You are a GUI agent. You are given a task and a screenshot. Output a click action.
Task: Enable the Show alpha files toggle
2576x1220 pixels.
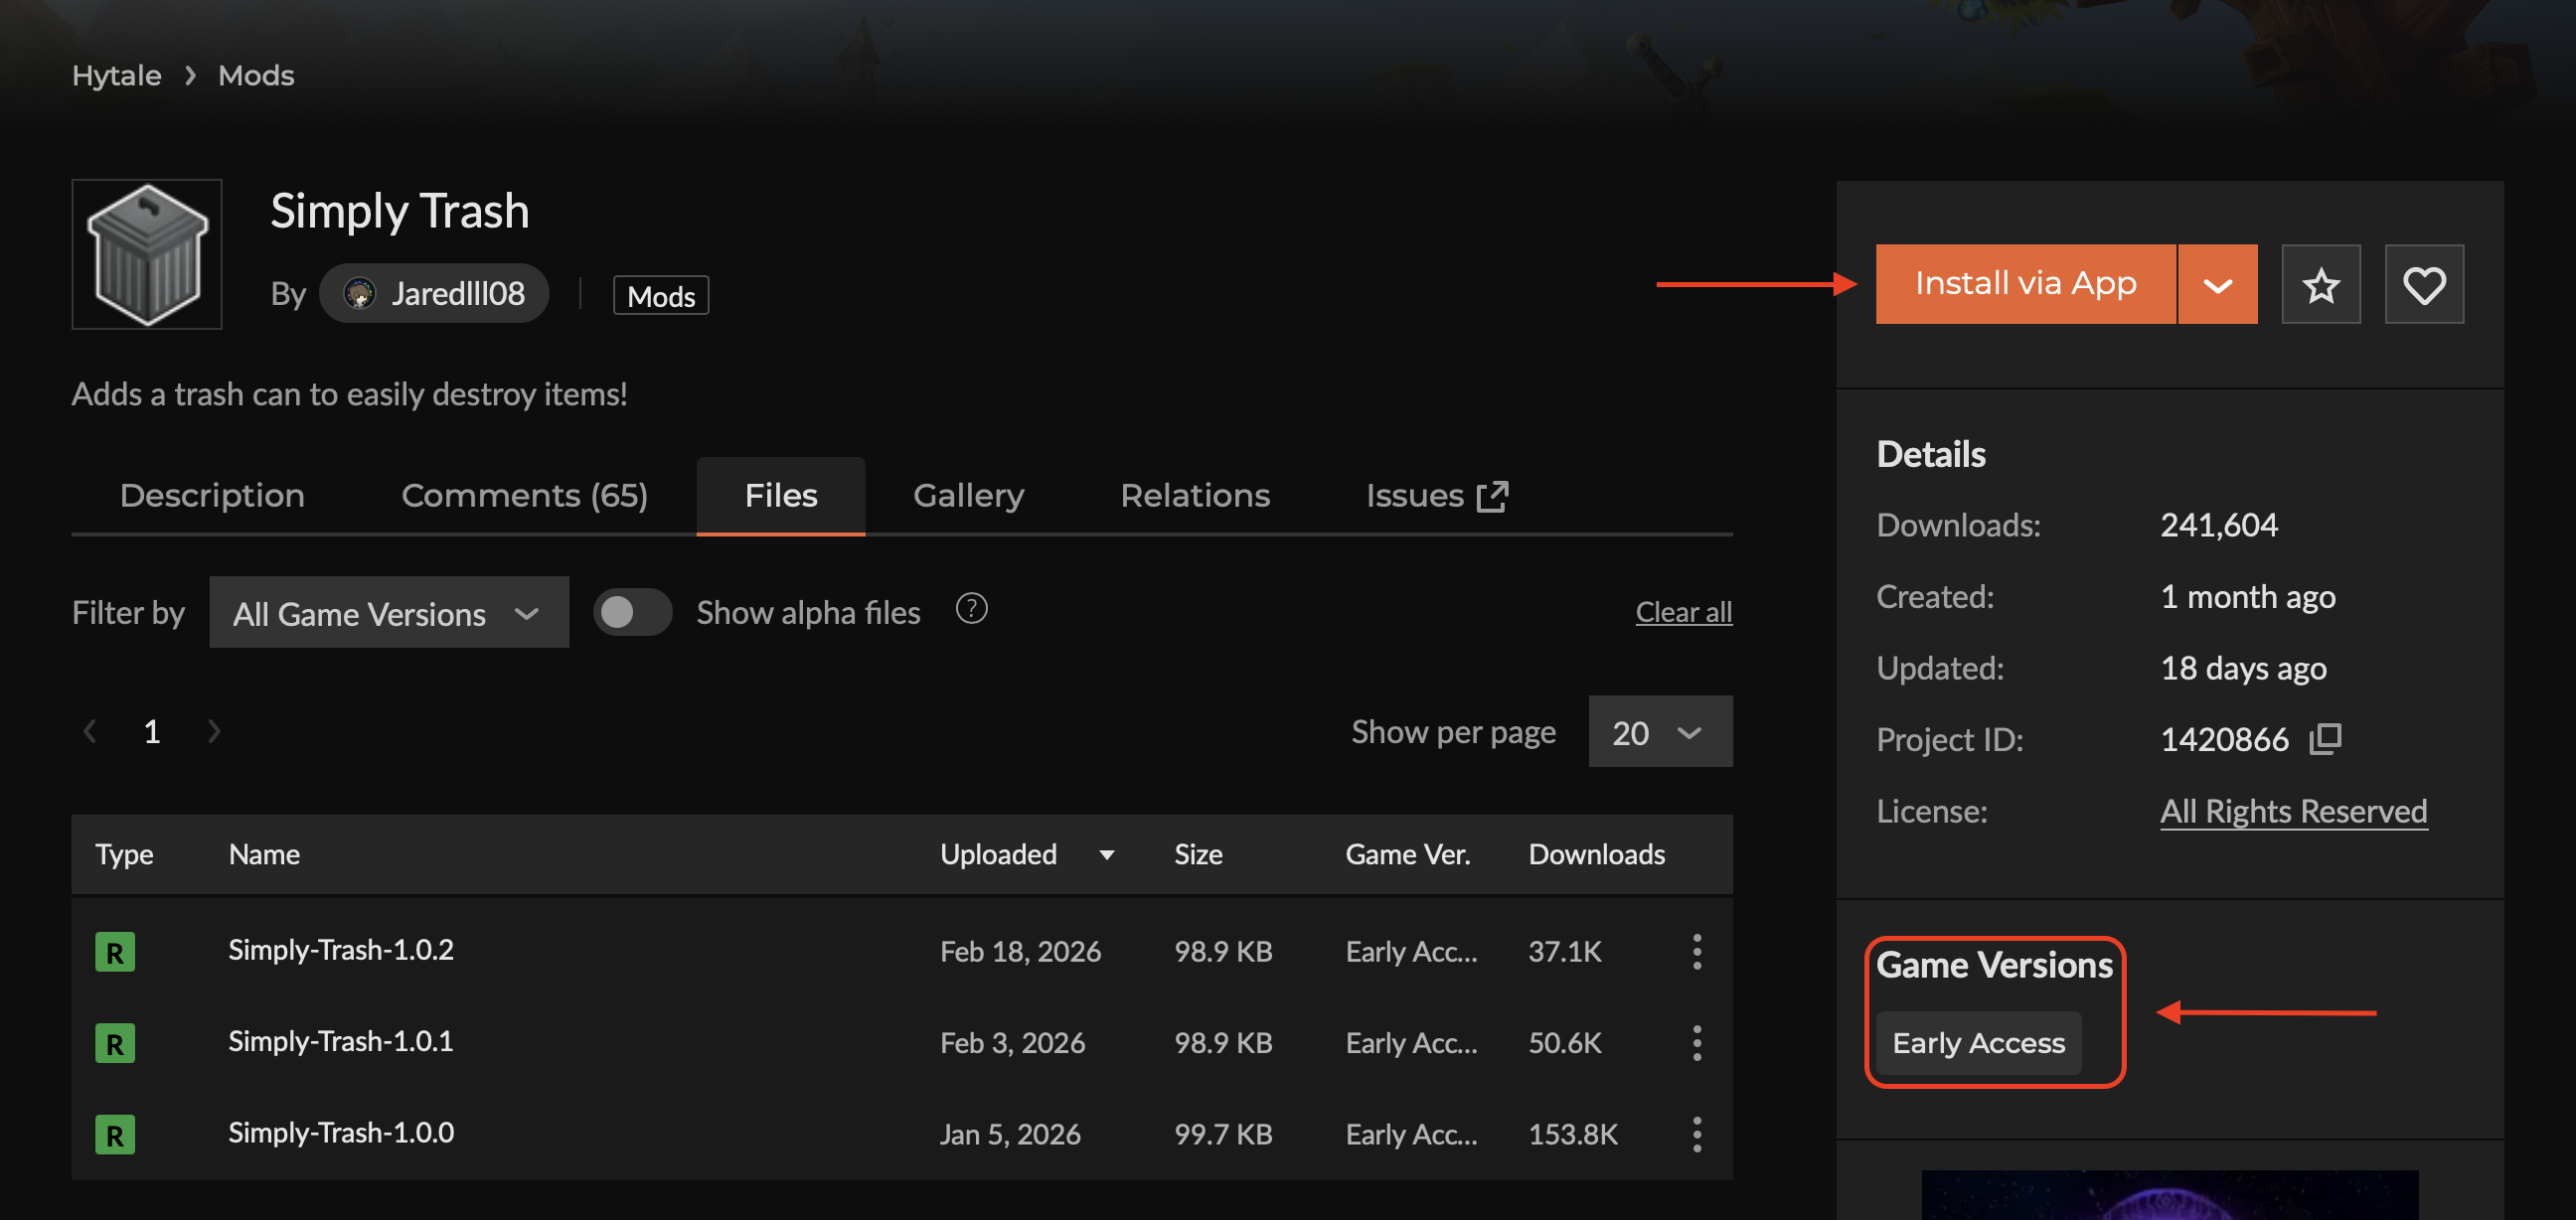632,612
